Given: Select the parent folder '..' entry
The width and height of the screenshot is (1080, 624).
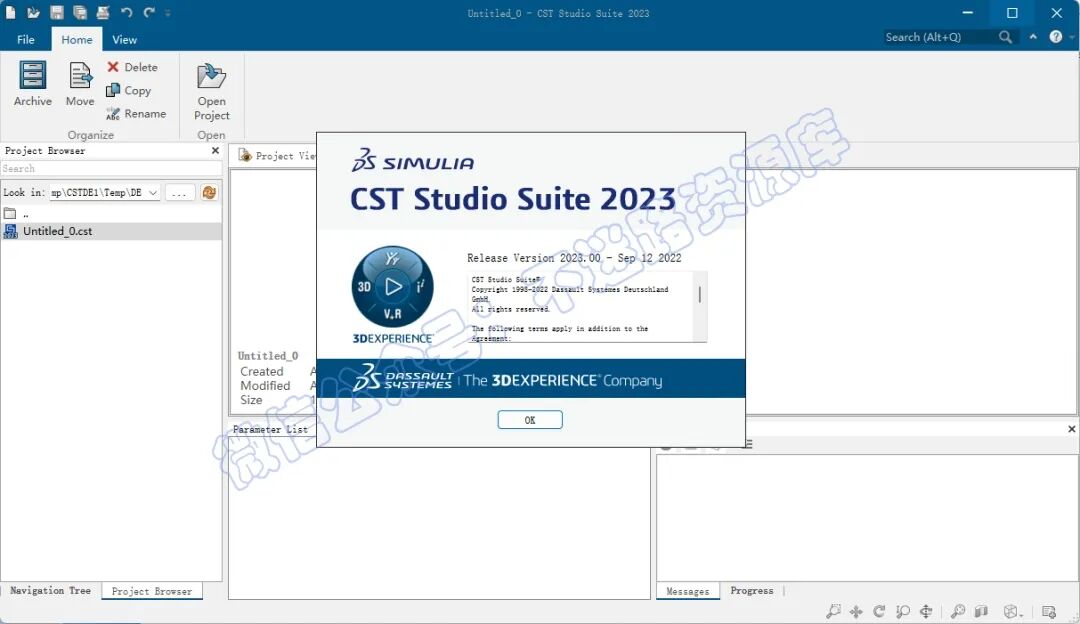Looking at the screenshot, I should (x=111, y=214).
